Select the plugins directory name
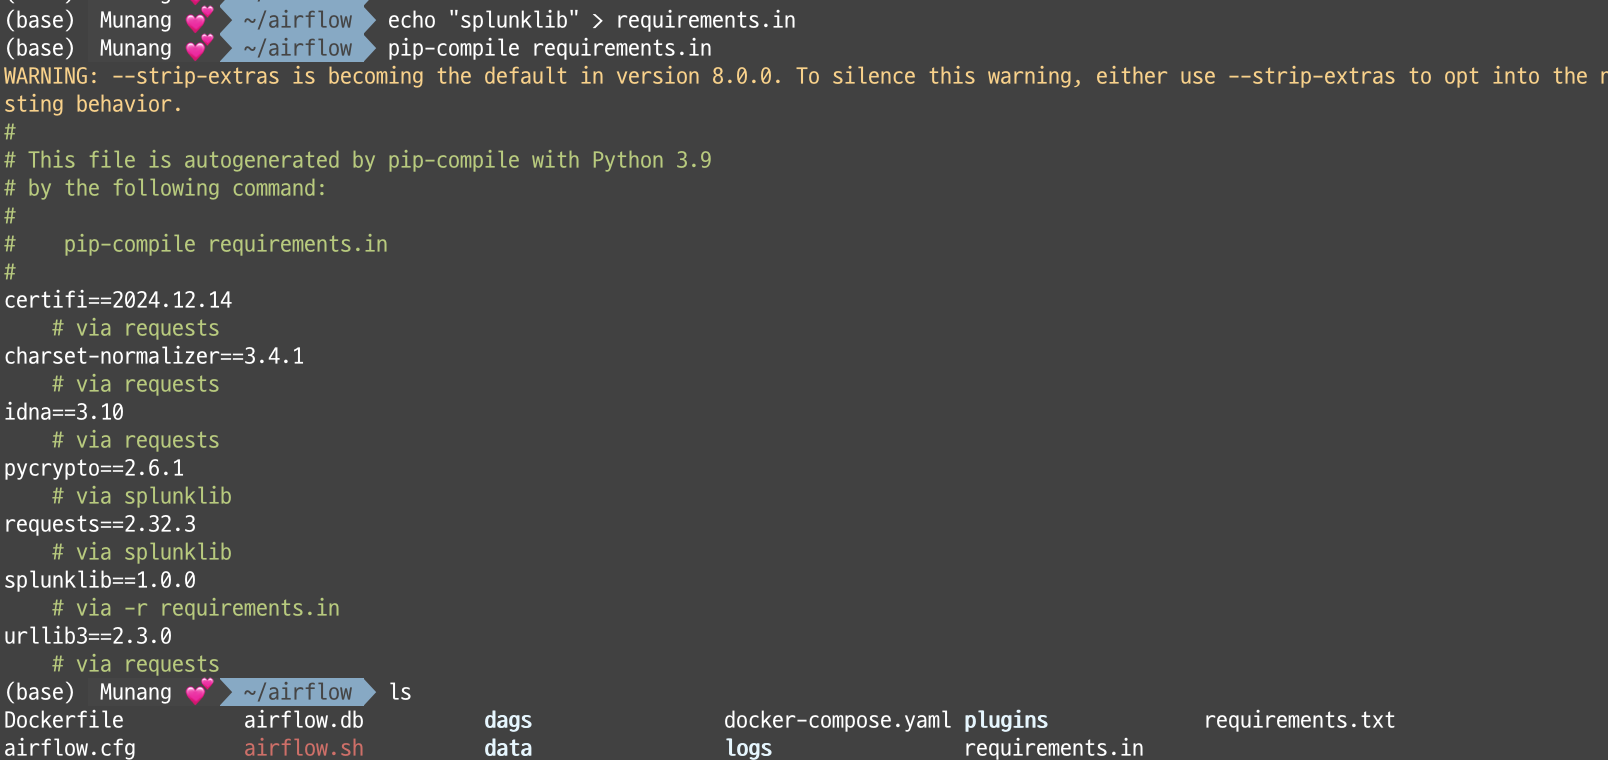This screenshot has width=1608, height=760. (x=1006, y=720)
